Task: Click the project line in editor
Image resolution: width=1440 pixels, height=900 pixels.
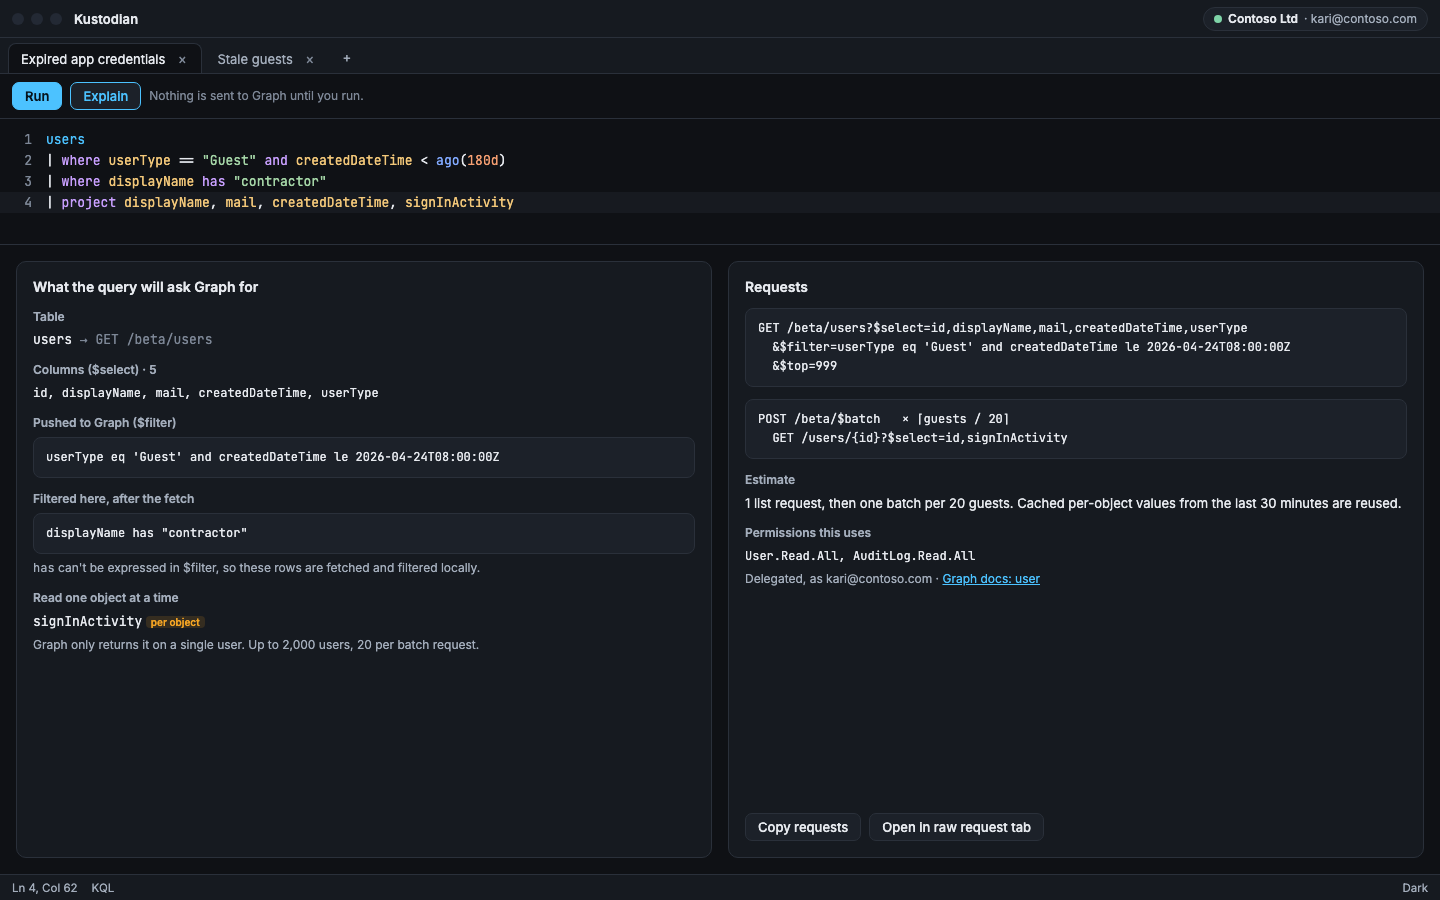Action: tap(280, 202)
